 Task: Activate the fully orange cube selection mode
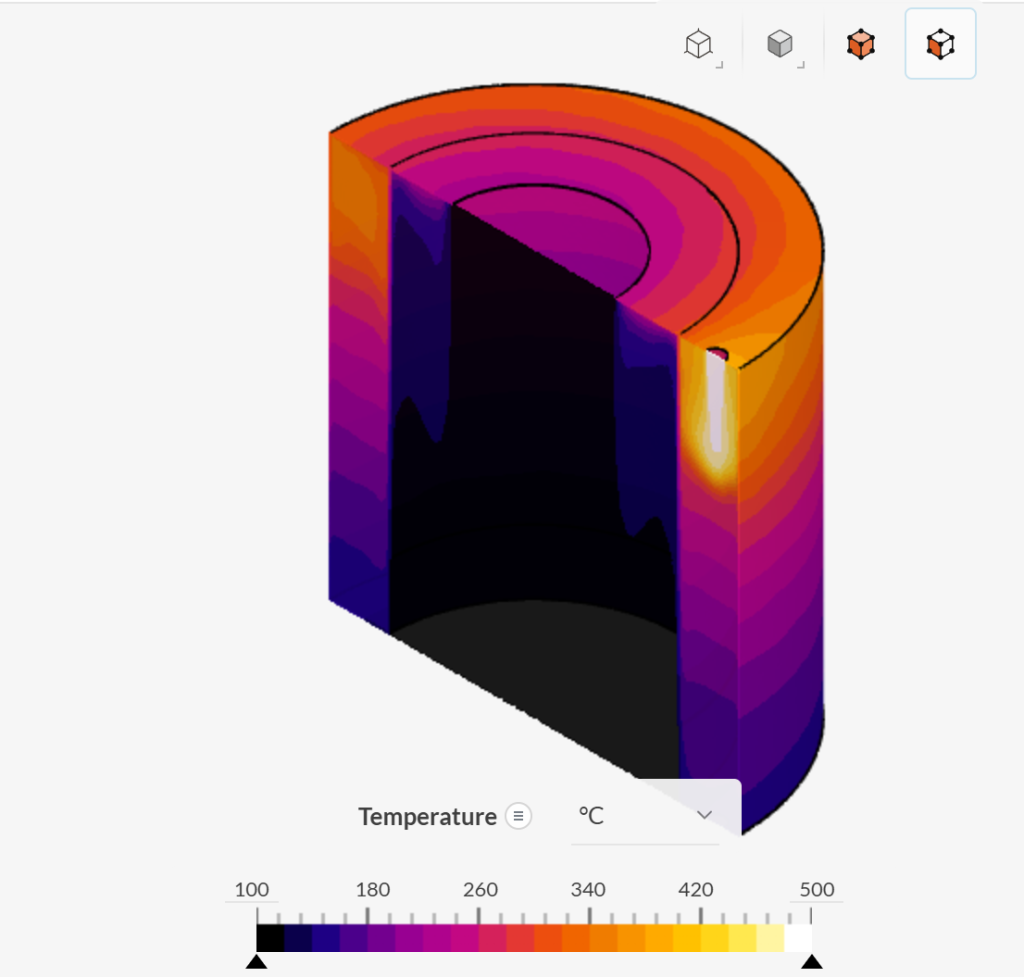pos(860,45)
